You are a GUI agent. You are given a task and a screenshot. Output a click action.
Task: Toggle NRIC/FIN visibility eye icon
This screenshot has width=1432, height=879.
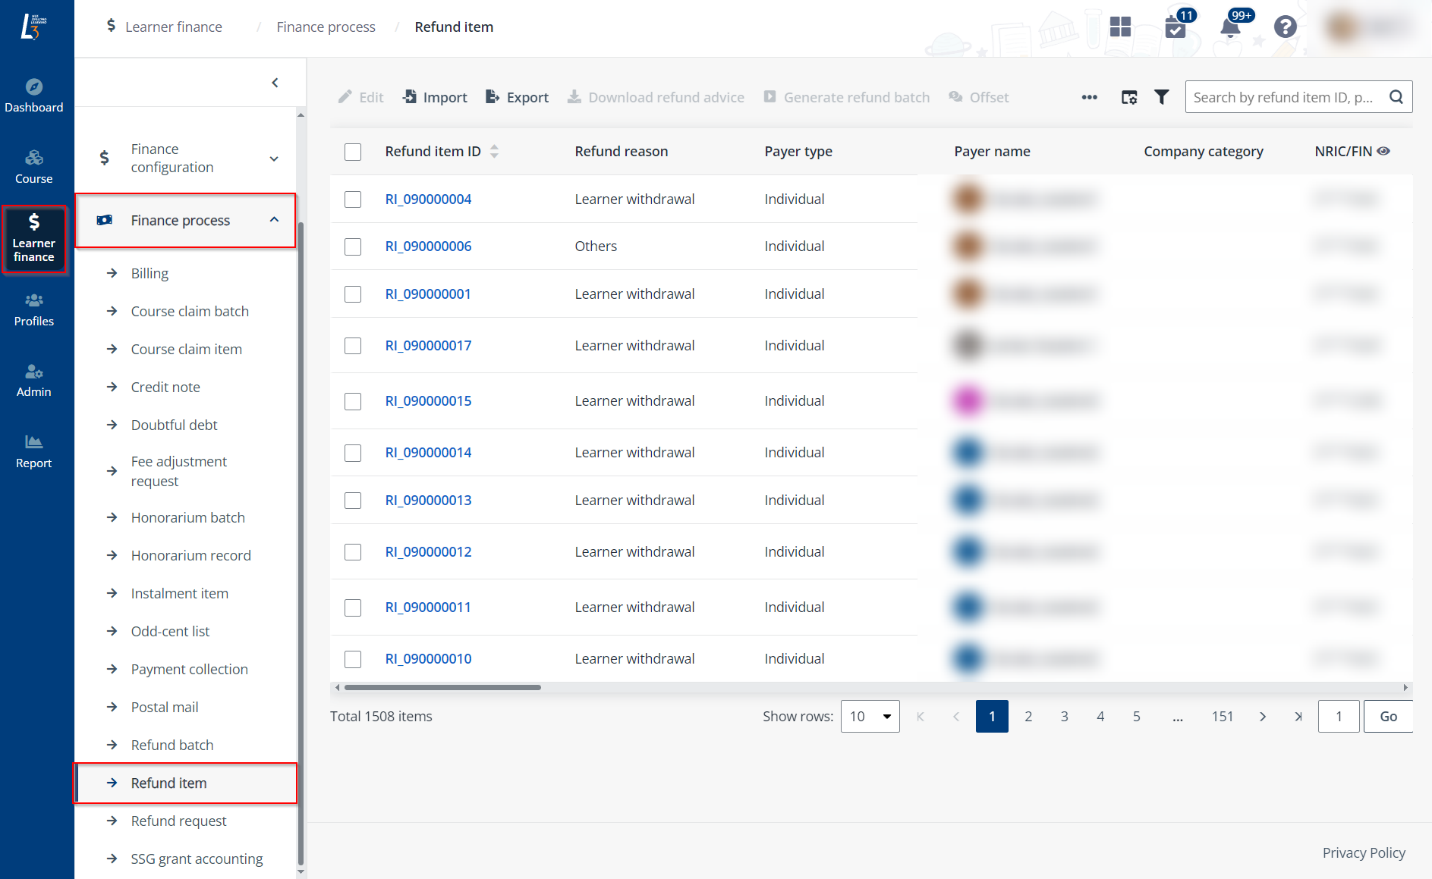click(x=1383, y=151)
